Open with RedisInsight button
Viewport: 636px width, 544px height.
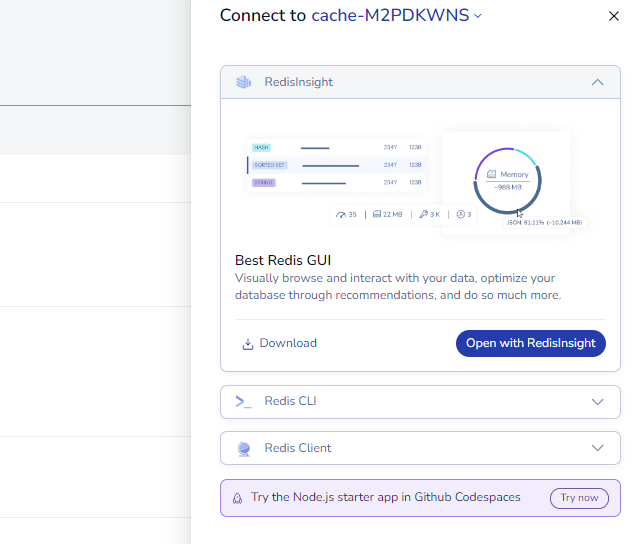[x=531, y=343]
